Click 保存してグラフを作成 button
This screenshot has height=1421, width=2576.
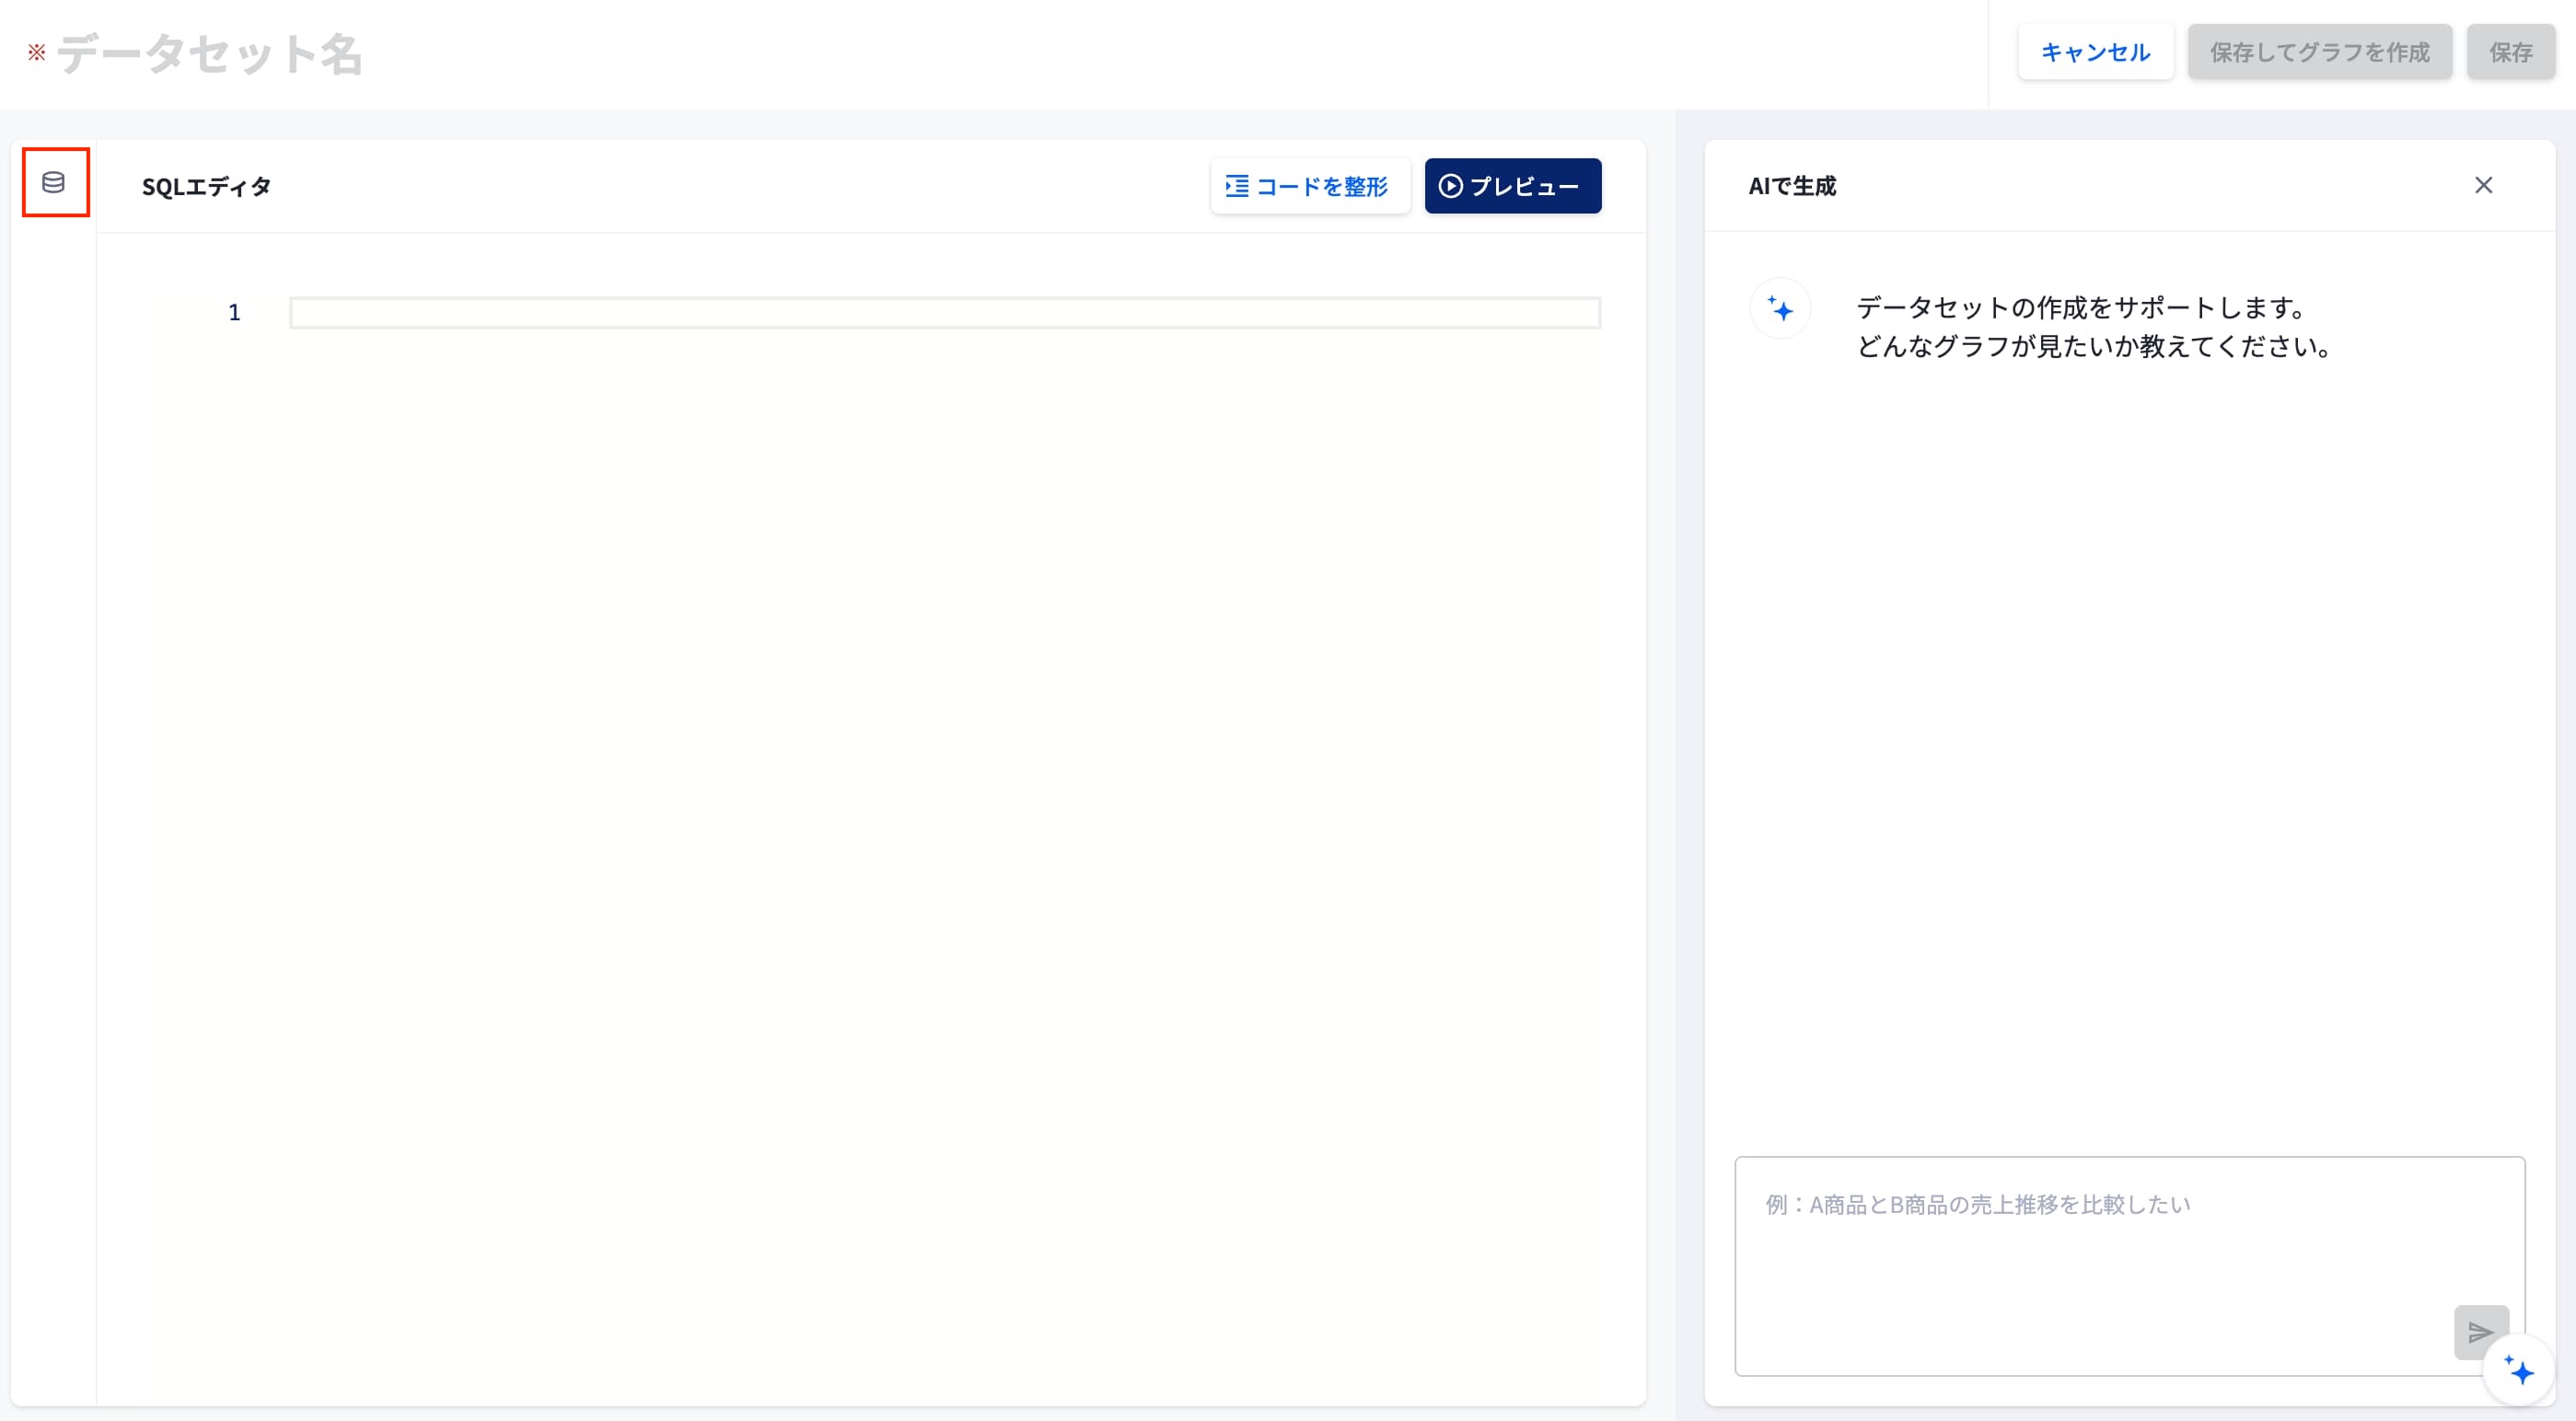click(x=2319, y=52)
